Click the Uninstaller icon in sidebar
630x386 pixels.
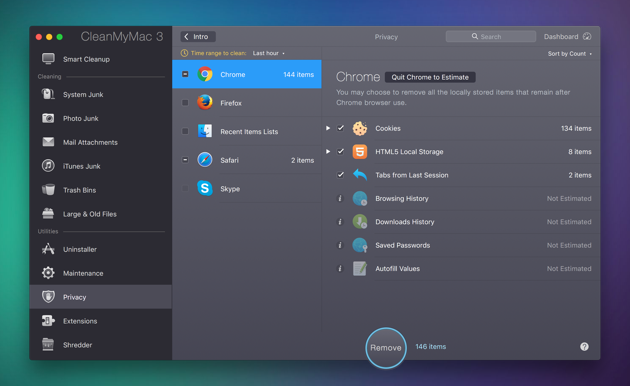coord(48,249)
